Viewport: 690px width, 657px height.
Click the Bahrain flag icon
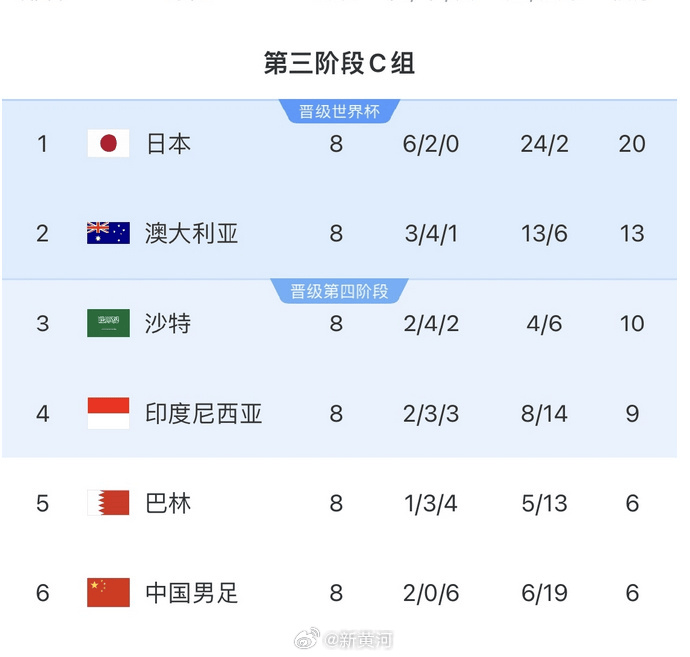tap(108, 503)
